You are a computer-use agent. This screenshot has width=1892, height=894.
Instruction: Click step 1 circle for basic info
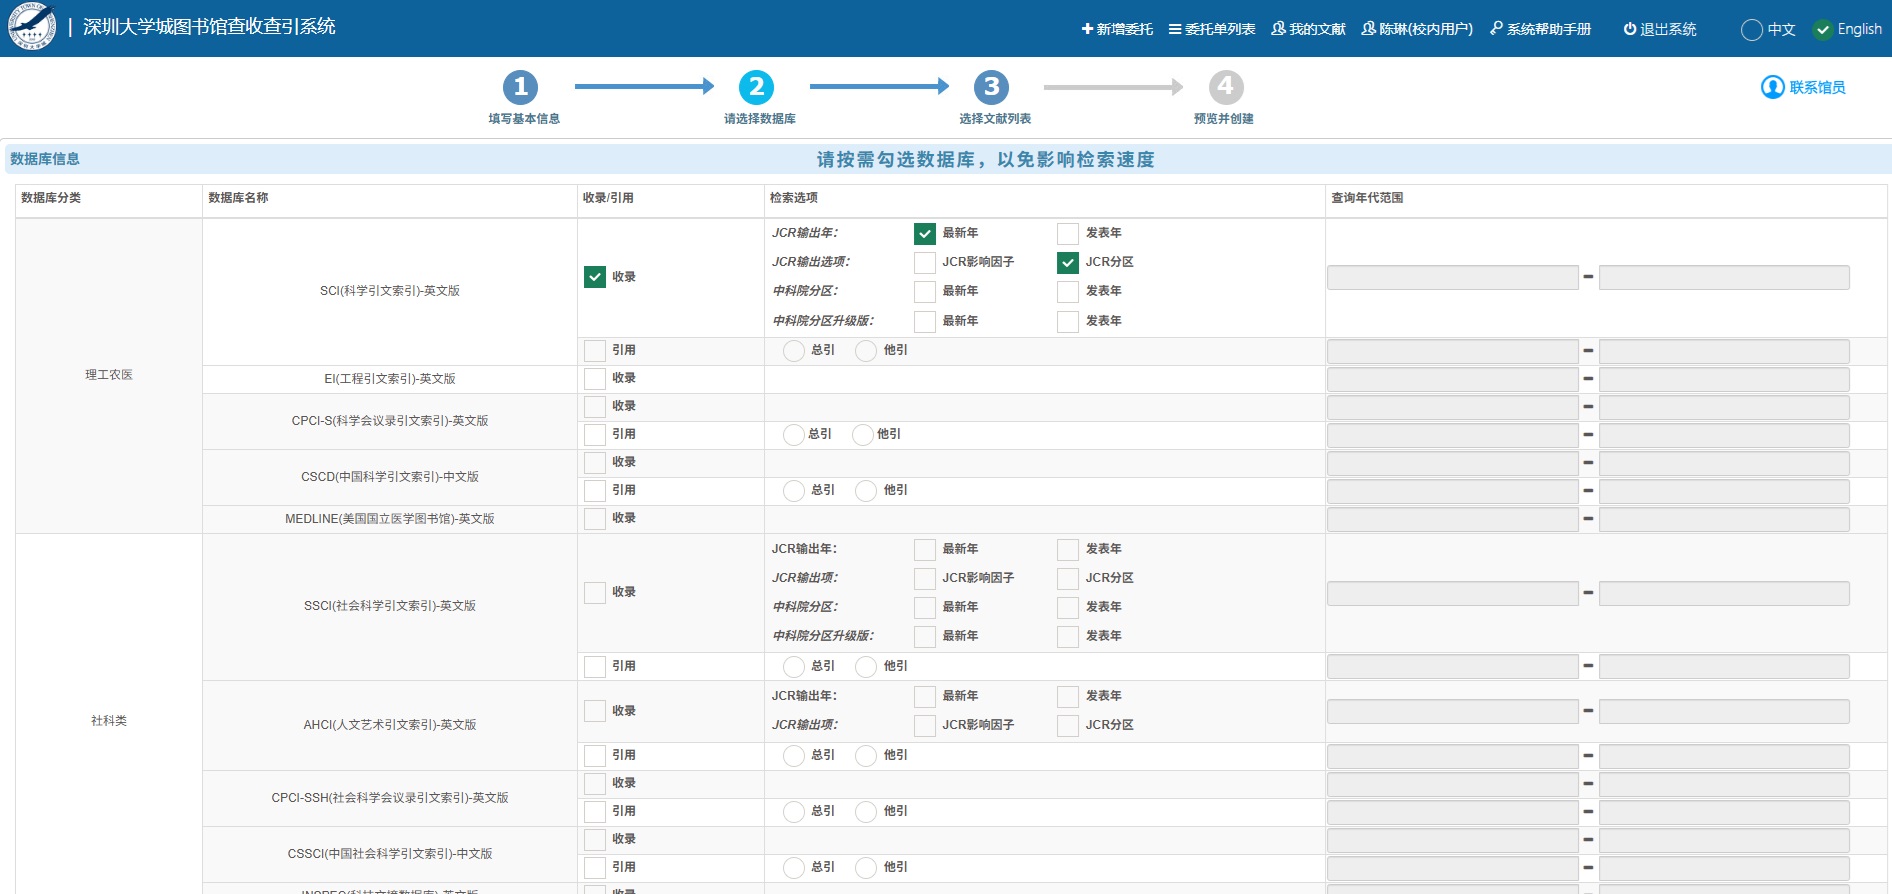click(x=520, y=87)
